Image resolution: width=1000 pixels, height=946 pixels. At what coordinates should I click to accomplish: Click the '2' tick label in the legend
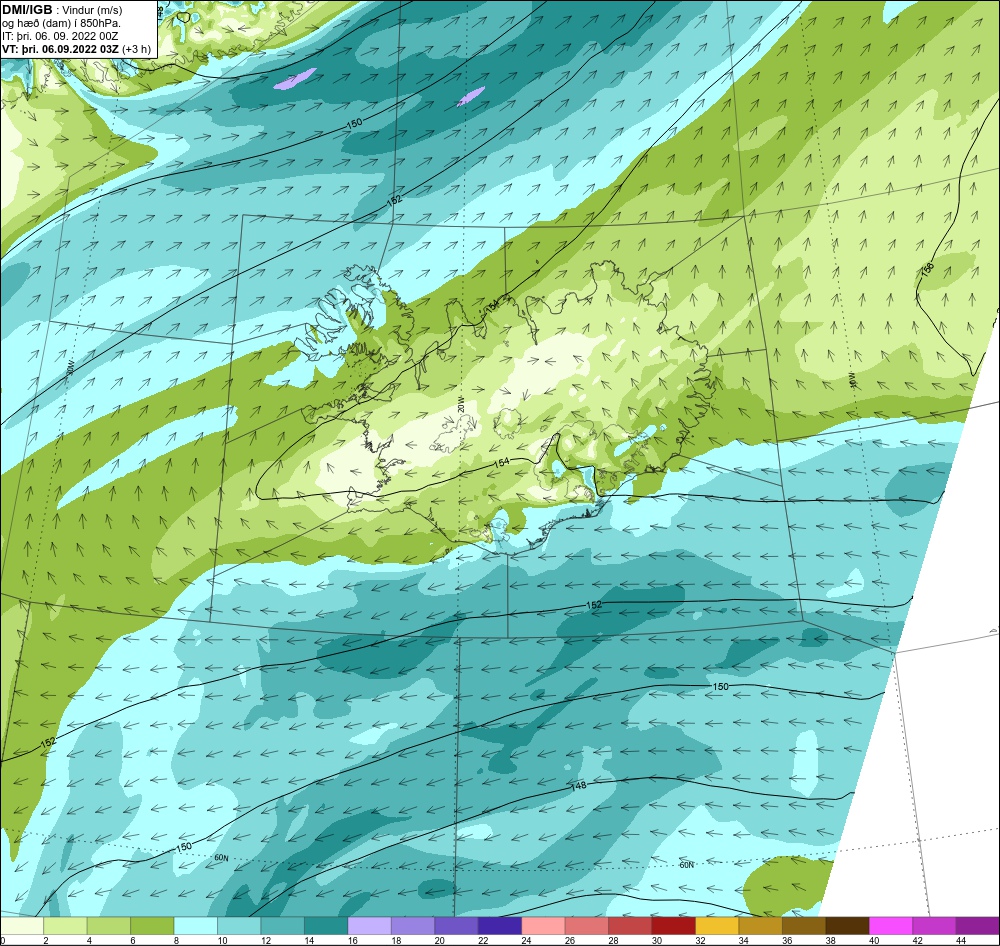[46, 940]
